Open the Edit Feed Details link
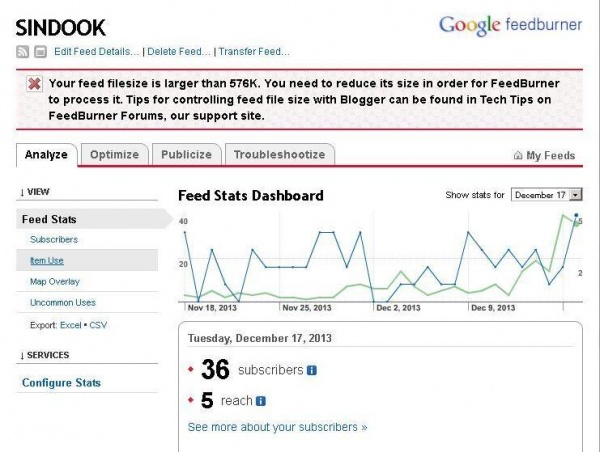The height and width of the screenshot is (452, 600). click(96, 51)
